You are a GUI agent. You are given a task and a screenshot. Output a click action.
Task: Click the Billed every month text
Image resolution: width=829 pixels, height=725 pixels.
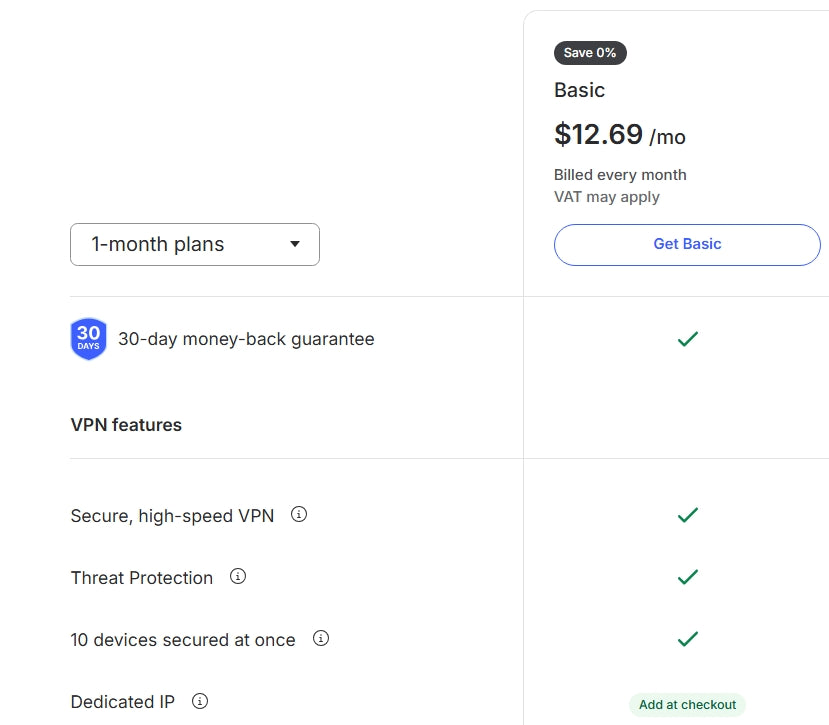coord(620,174)
